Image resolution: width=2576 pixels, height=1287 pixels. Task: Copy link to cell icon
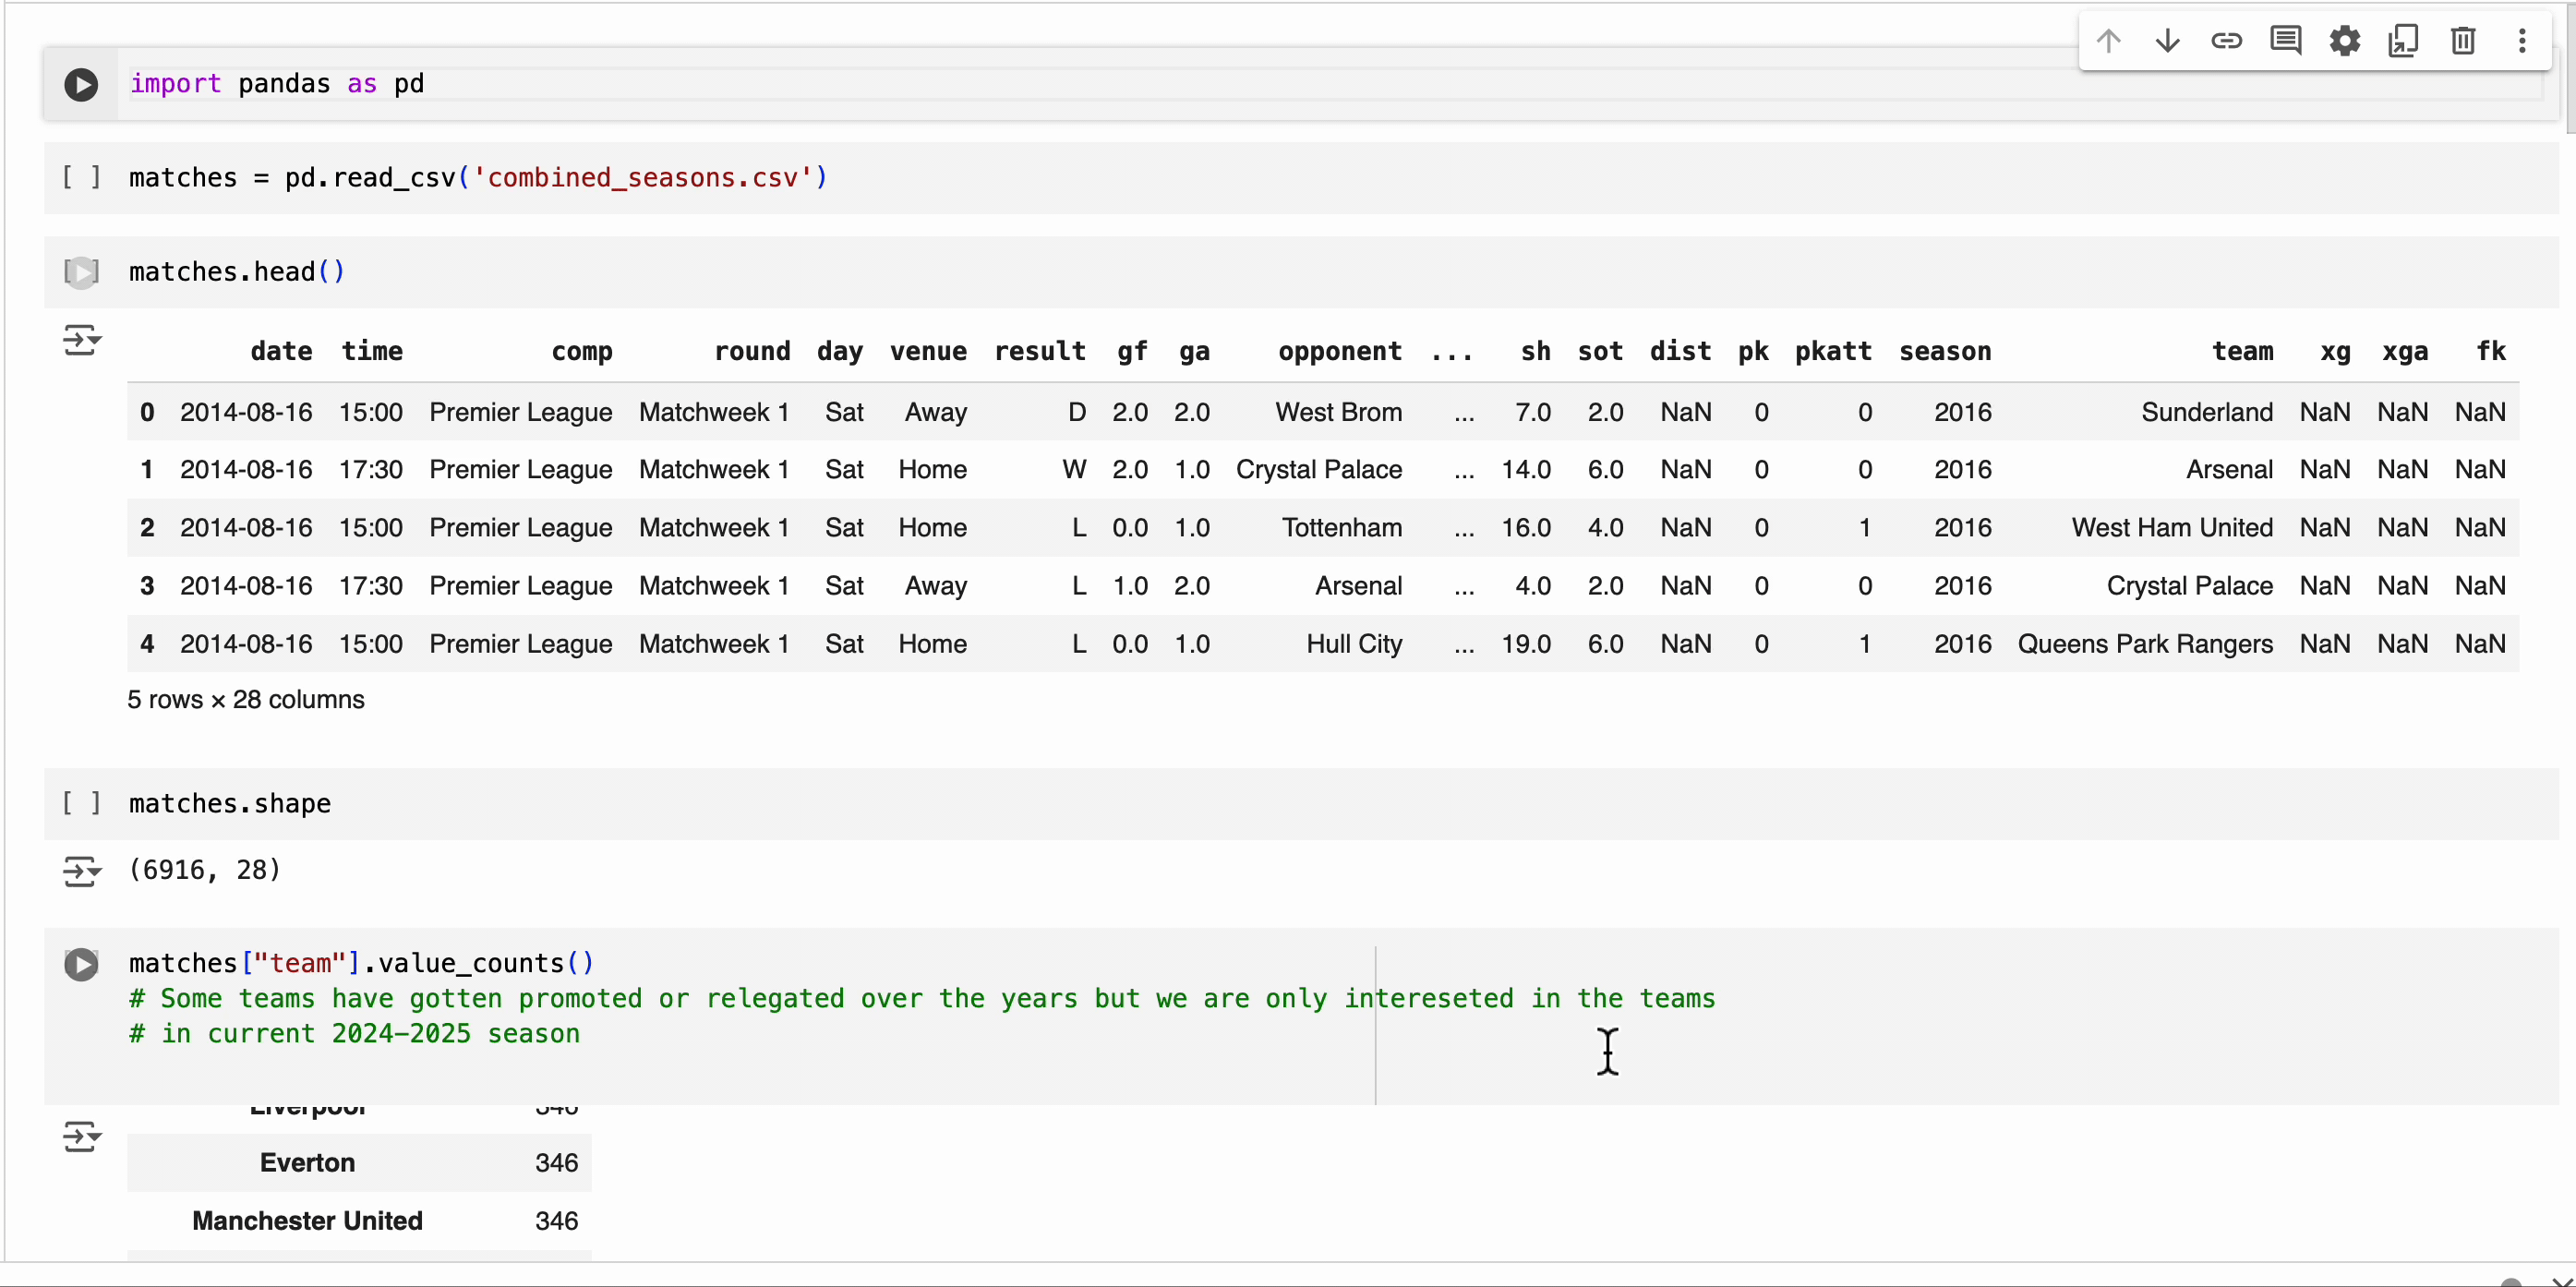click(2226, 41)
